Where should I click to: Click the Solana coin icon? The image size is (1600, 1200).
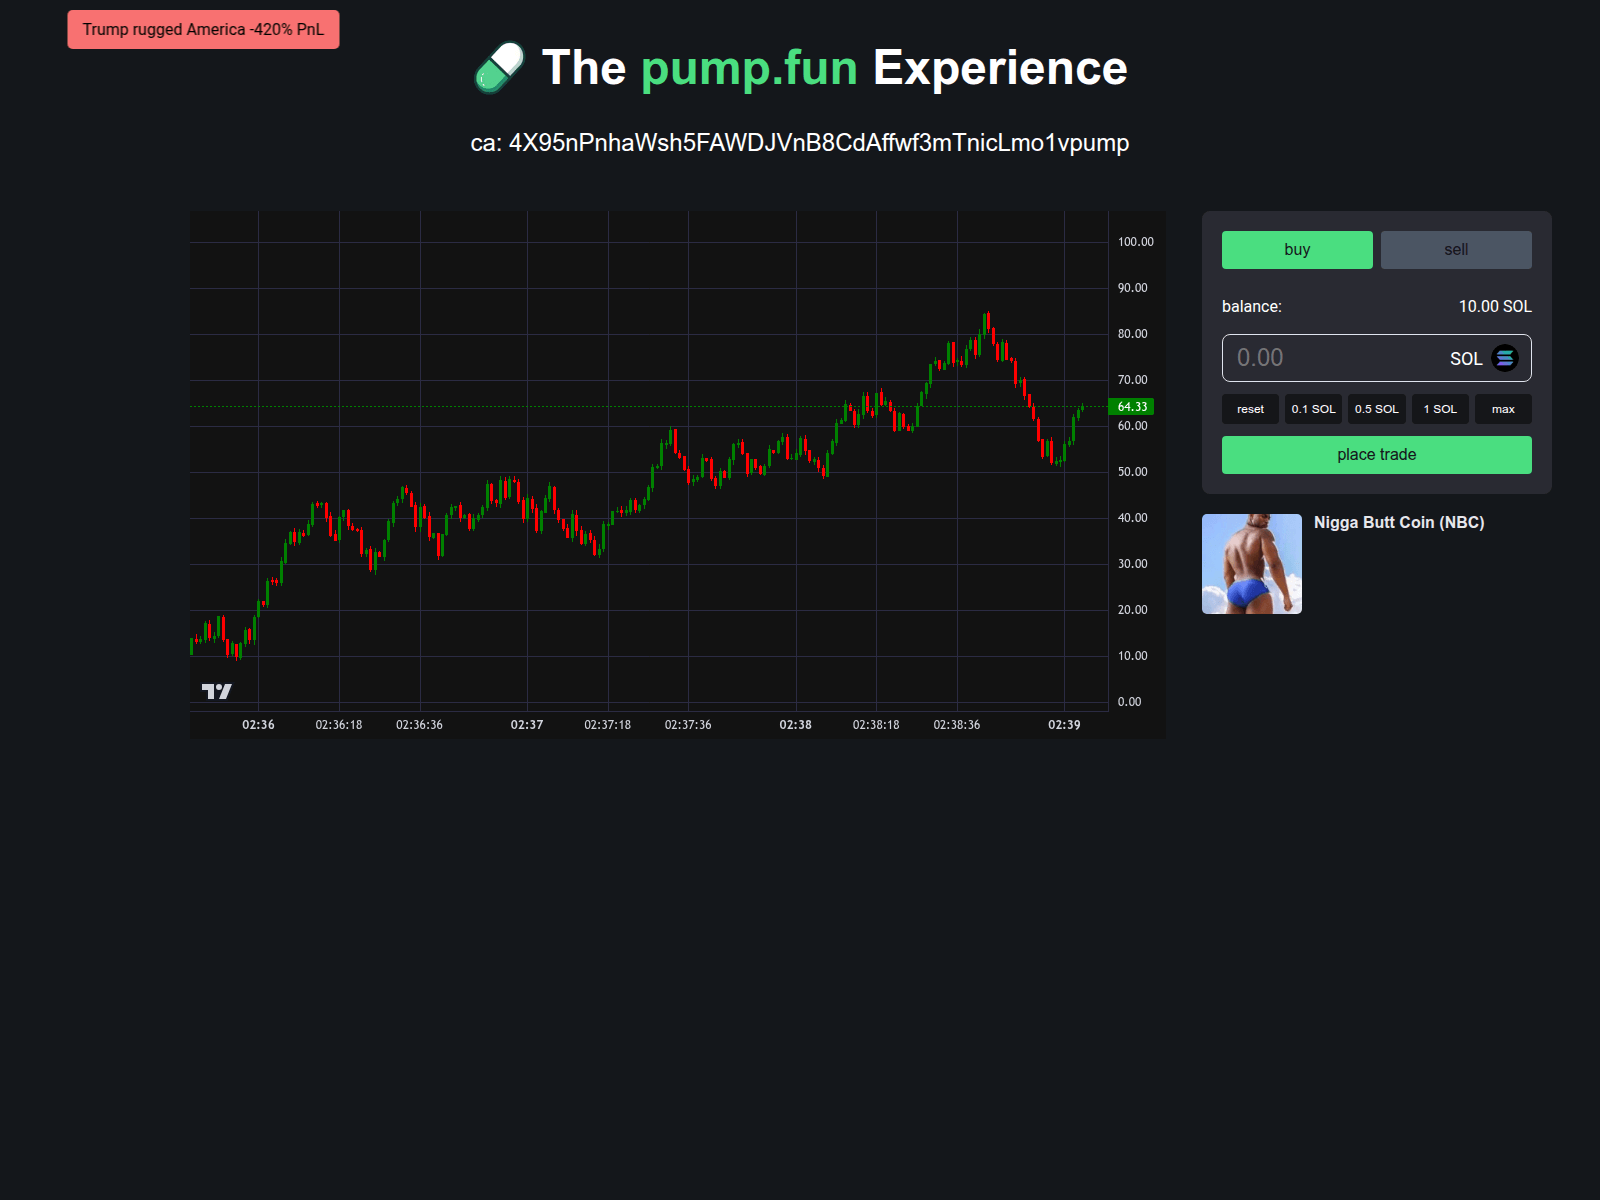click(x=1505, y=358)
